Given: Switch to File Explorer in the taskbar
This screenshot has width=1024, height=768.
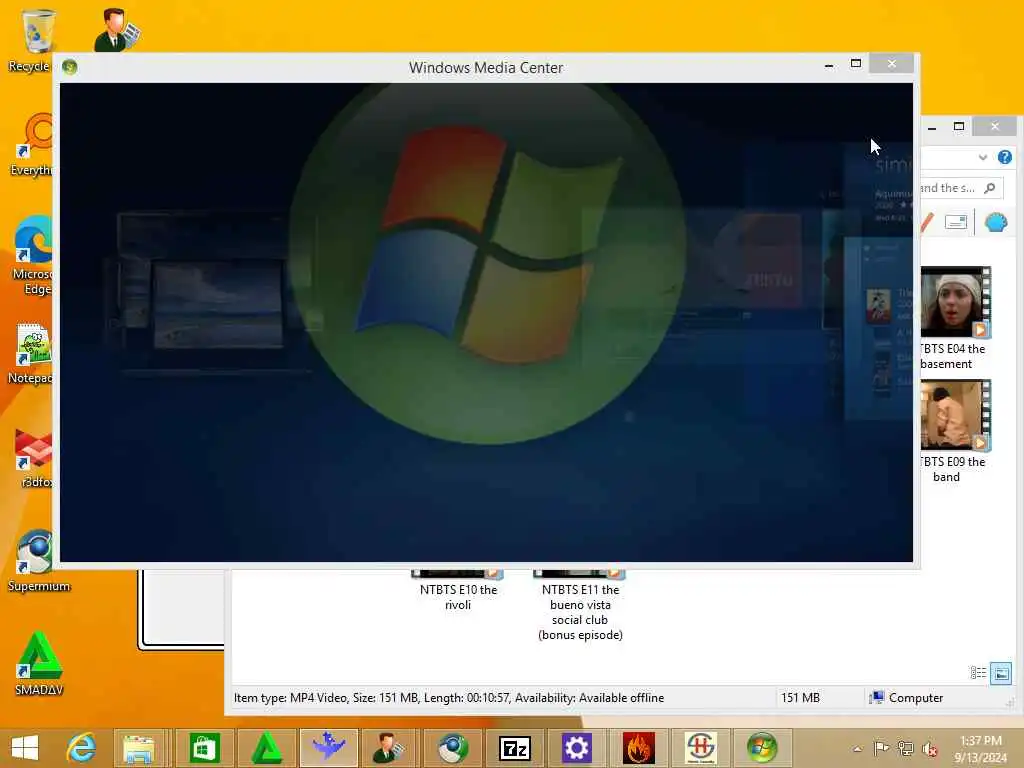Looking at the screenshot, I should pyautogui.click(x=138, y=748).
